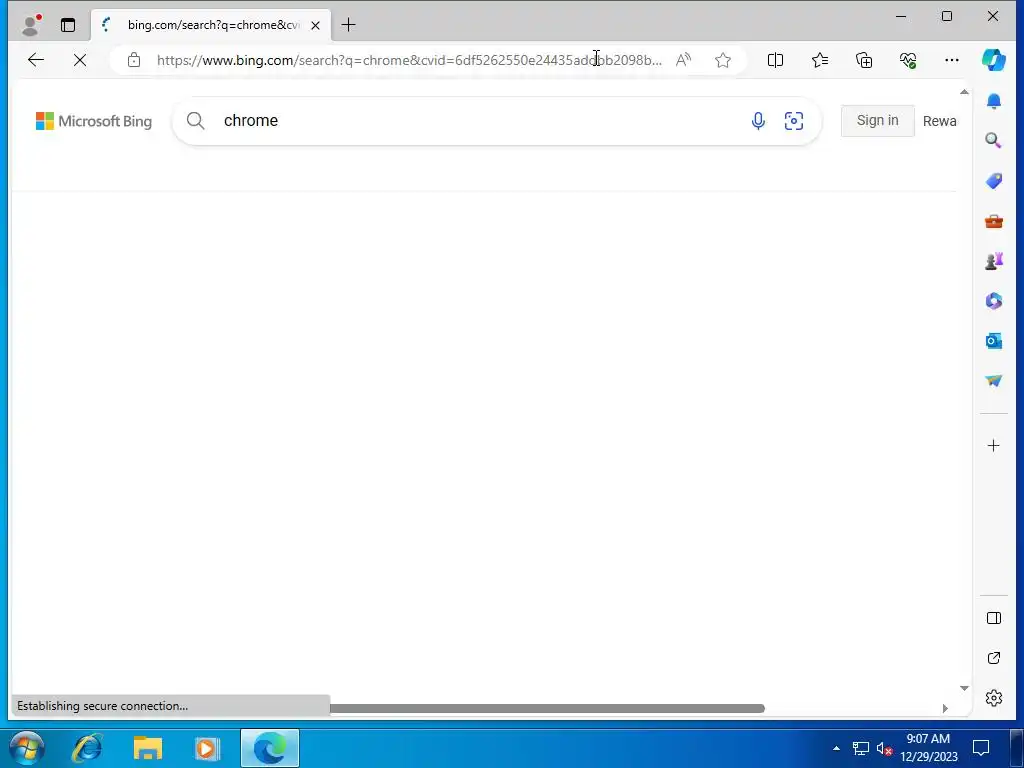Select Microsoft Edge taskbar button
This screenshot has height=768, width=1024.
coord(270,748)
